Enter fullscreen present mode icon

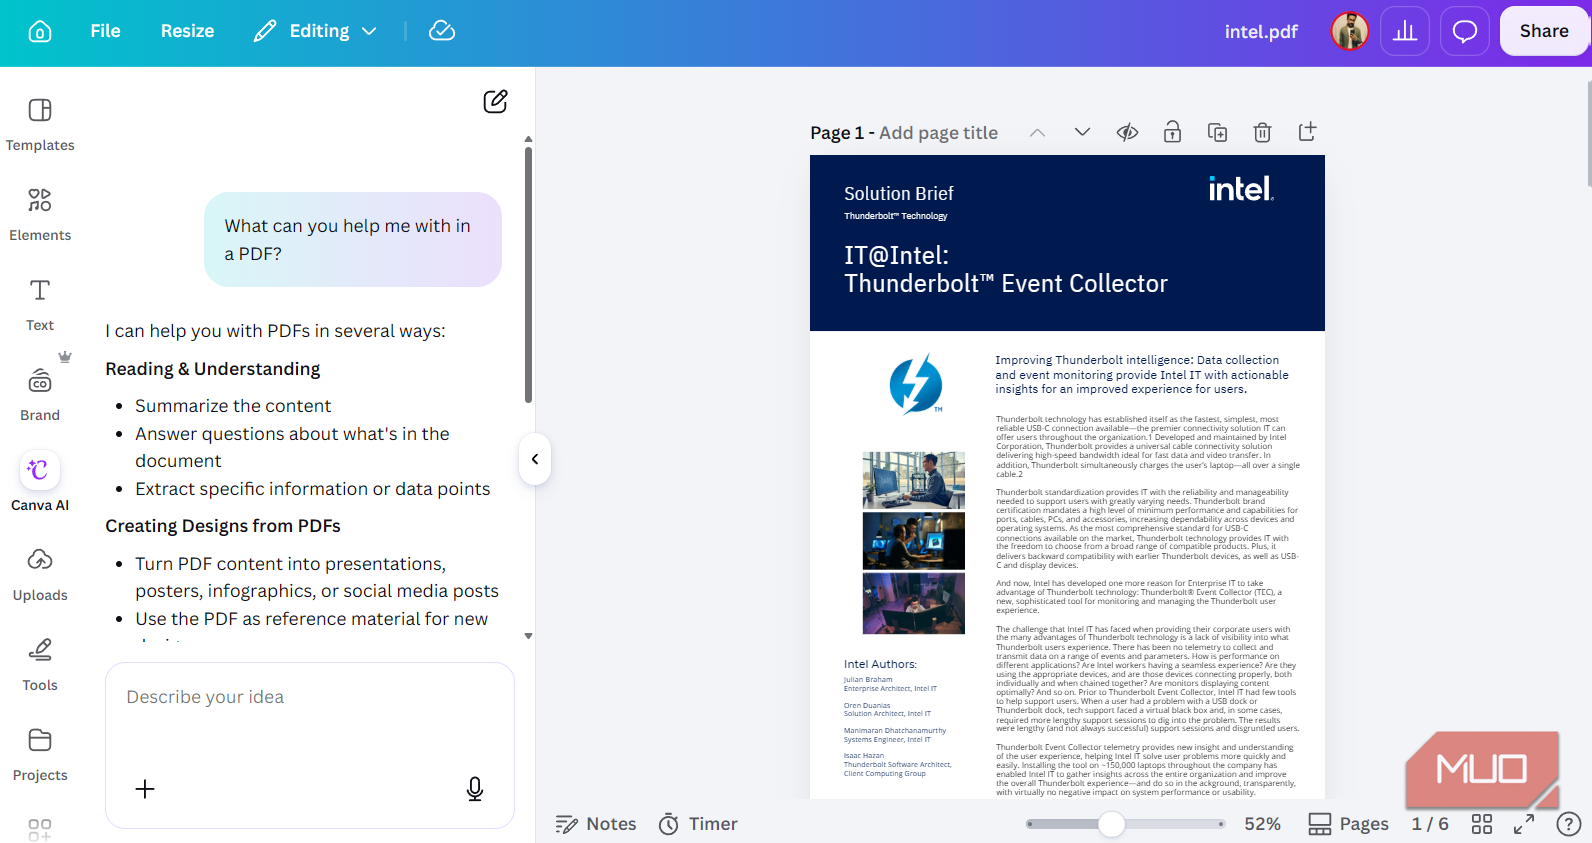pyautogui.click(x=1524, y=824)
